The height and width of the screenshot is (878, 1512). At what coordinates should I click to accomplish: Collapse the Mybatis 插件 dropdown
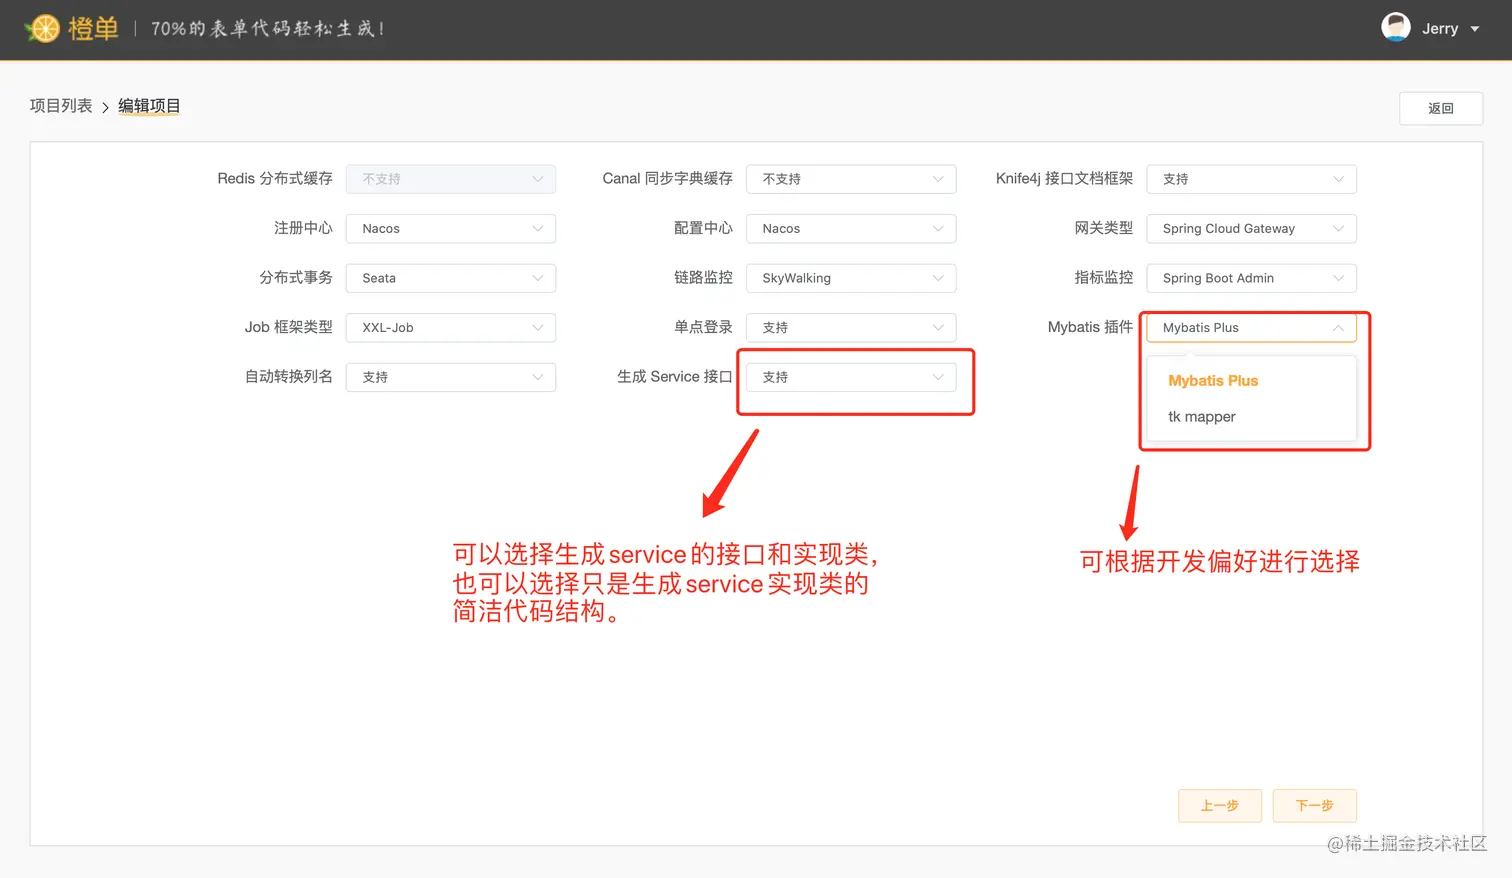click(x=1251, y=327)
